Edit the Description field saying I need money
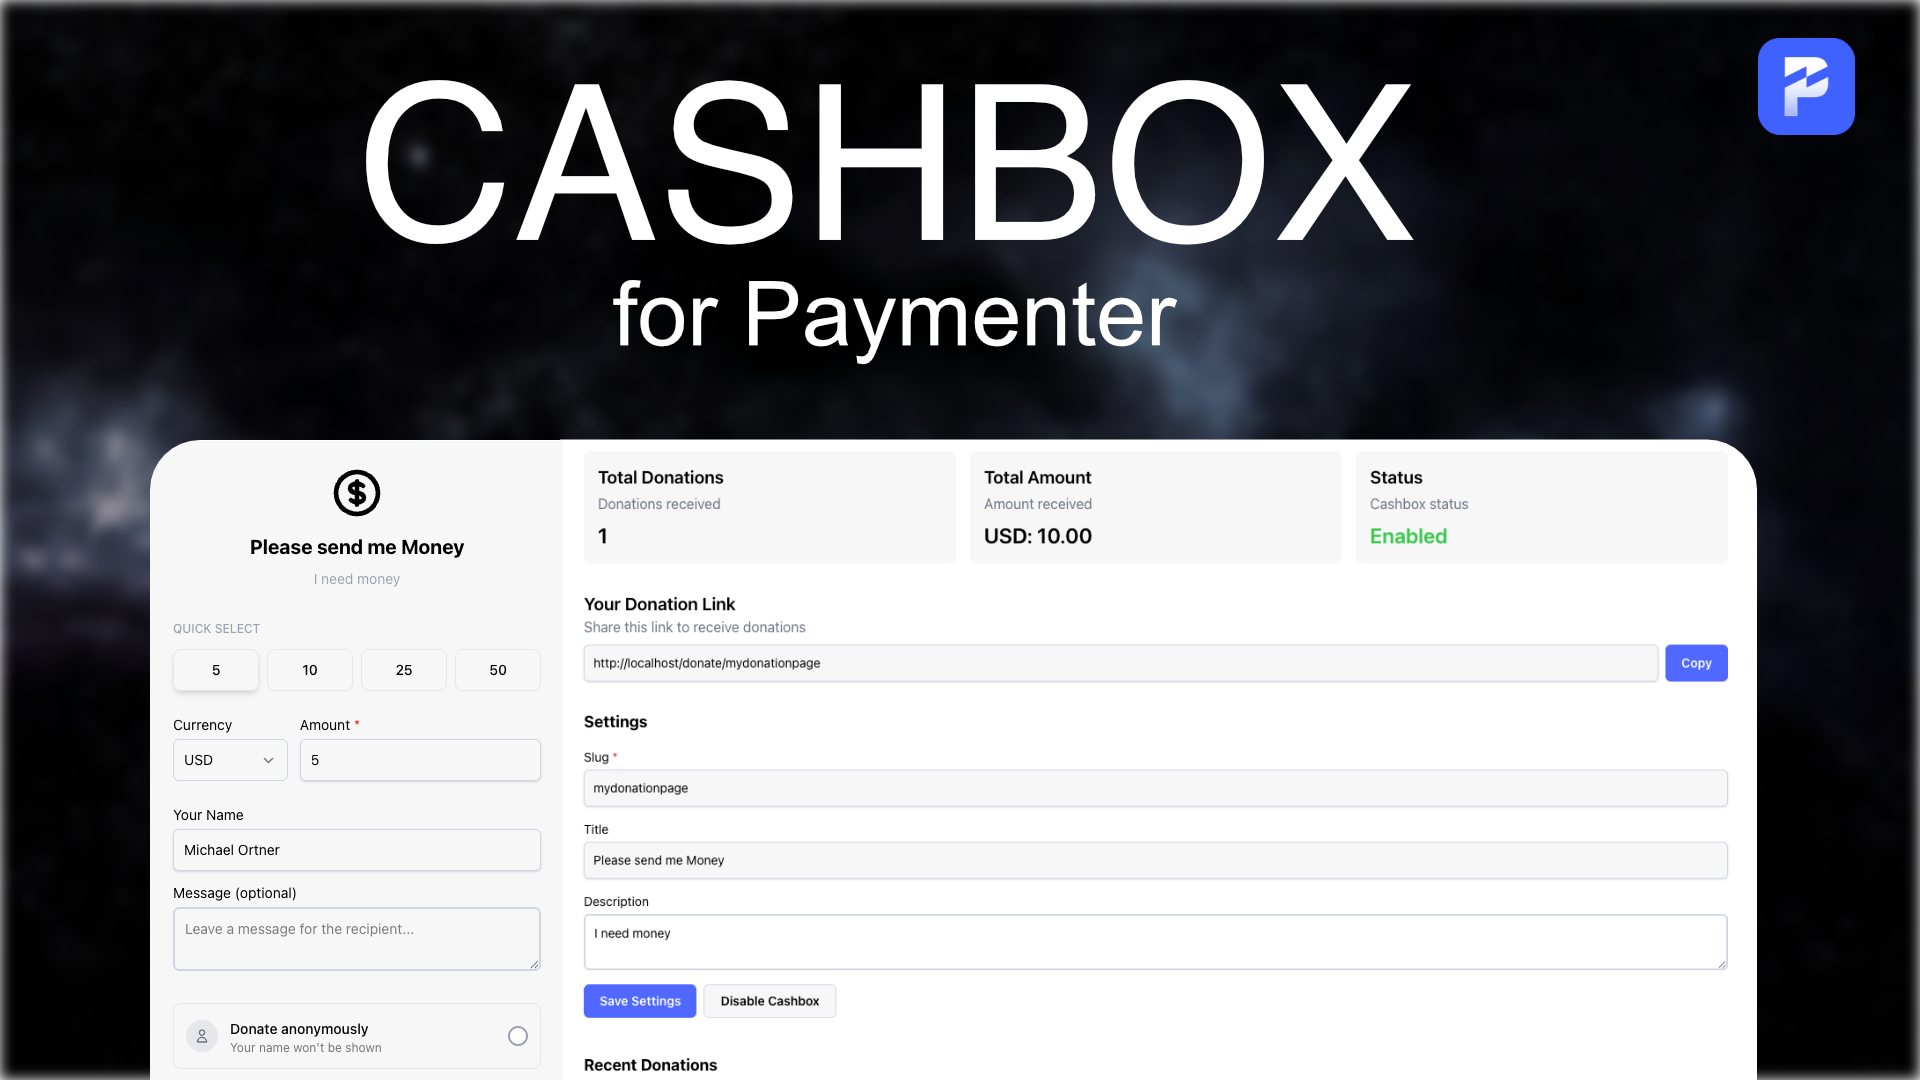 tap(1155, 941)
